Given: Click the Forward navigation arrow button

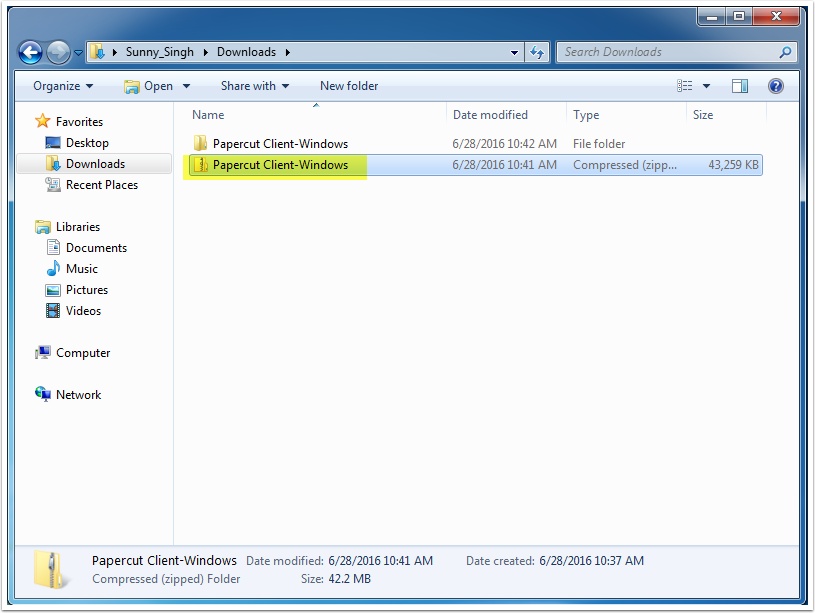Looking at the screenshot, I should (x=58, y=53).
